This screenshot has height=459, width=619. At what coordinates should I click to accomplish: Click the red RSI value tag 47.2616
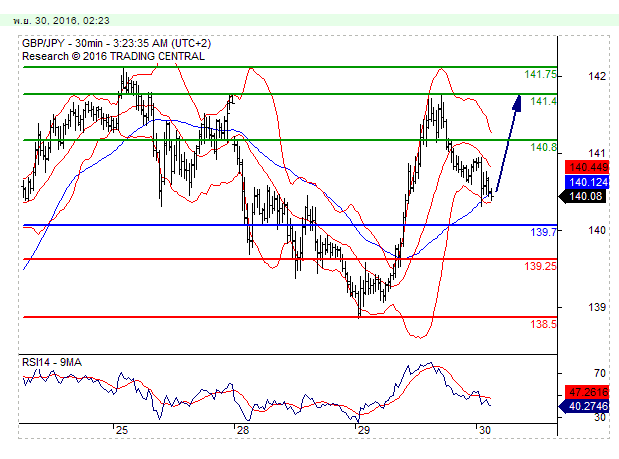(587, 392)
